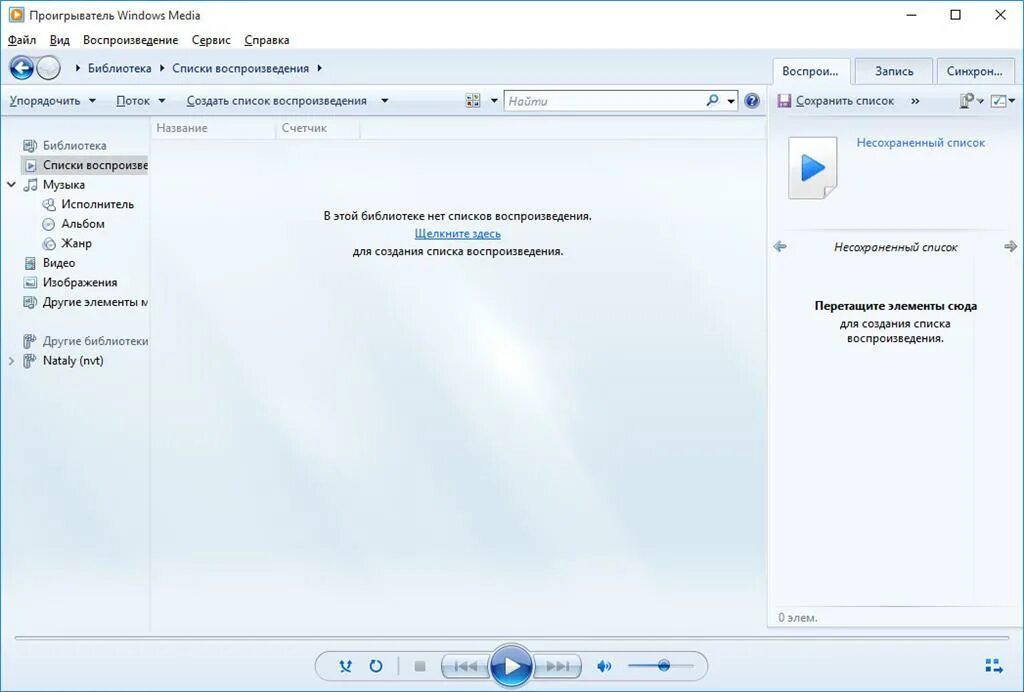The image size is (1024, 692).
Task: Focus the Найти search field
Action: 604,101
